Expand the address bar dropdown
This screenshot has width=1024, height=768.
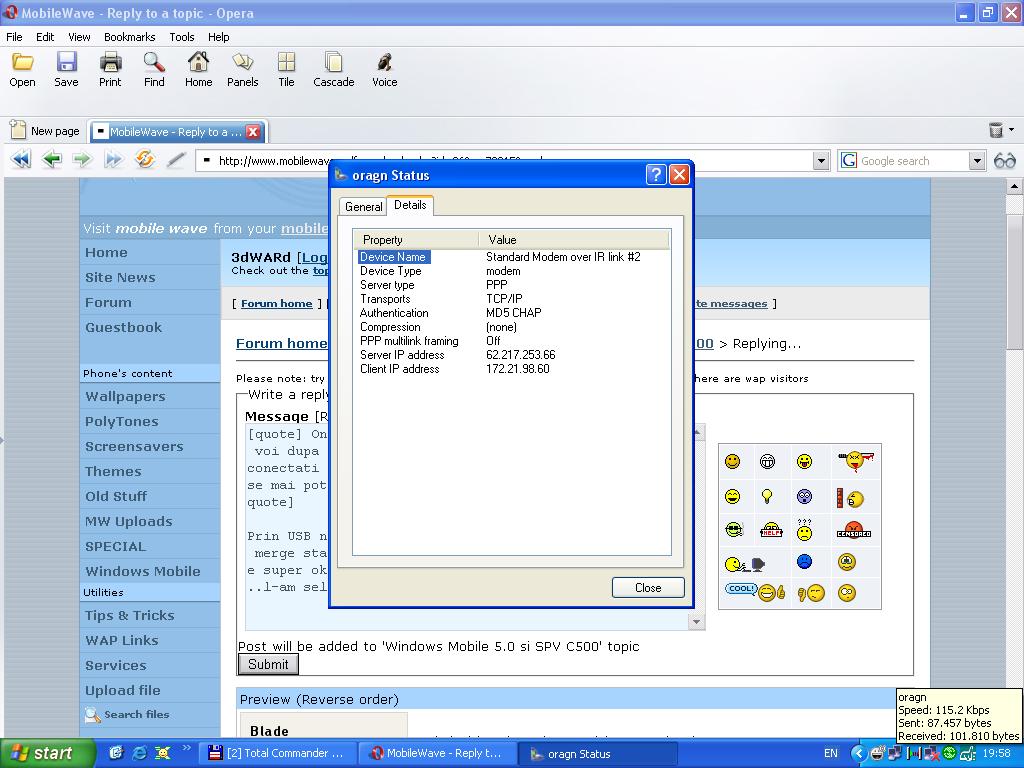click(x=821, y=161)
